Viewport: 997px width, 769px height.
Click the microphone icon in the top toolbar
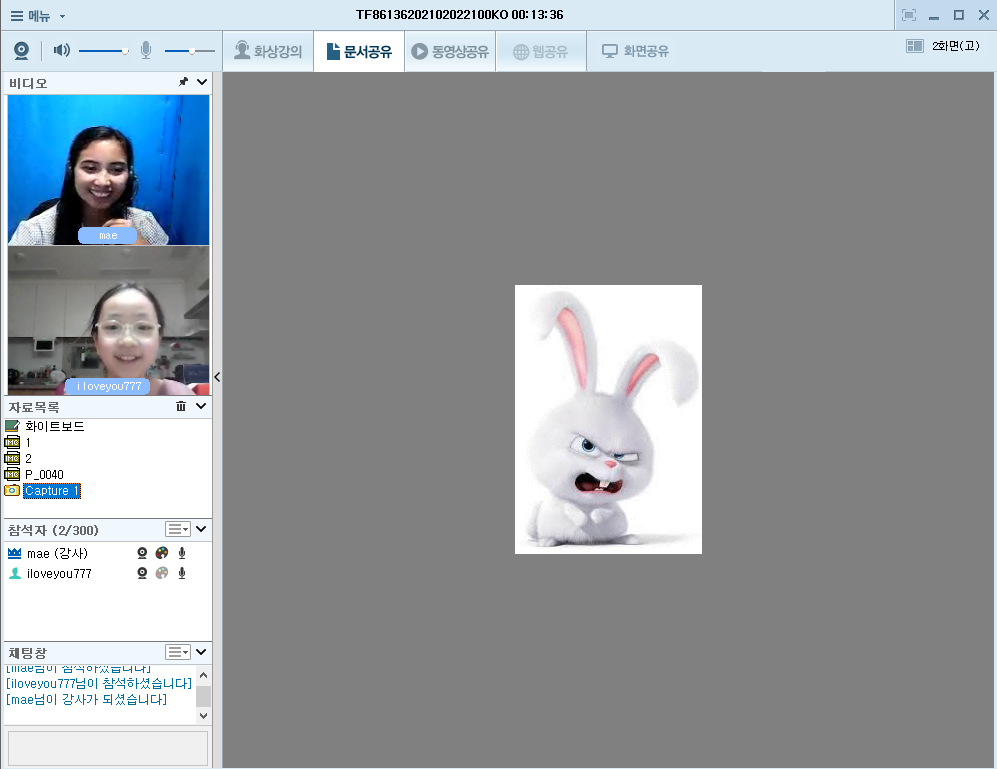tap(146, 50)
